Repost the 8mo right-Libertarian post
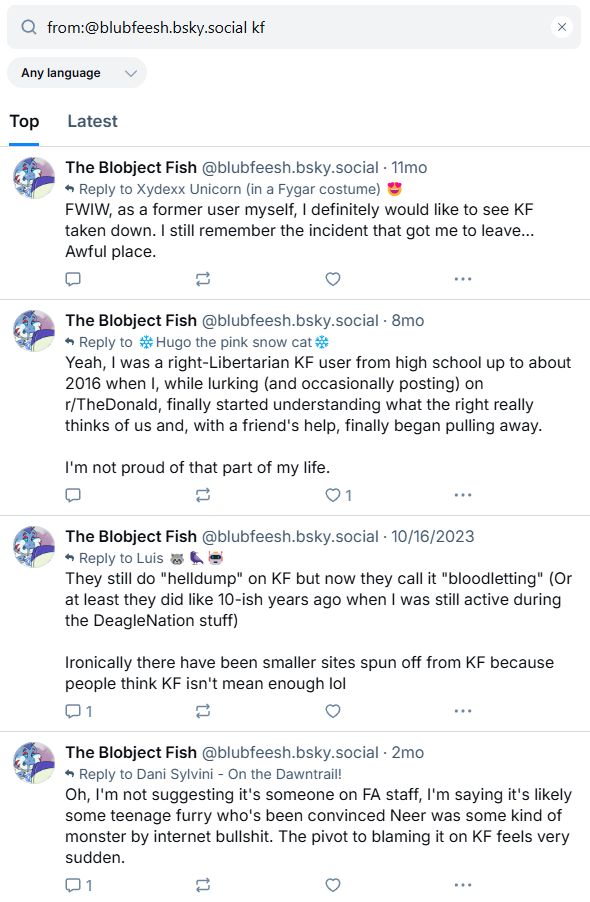Viewport: 590px width, 902px height. click(203, 495)
